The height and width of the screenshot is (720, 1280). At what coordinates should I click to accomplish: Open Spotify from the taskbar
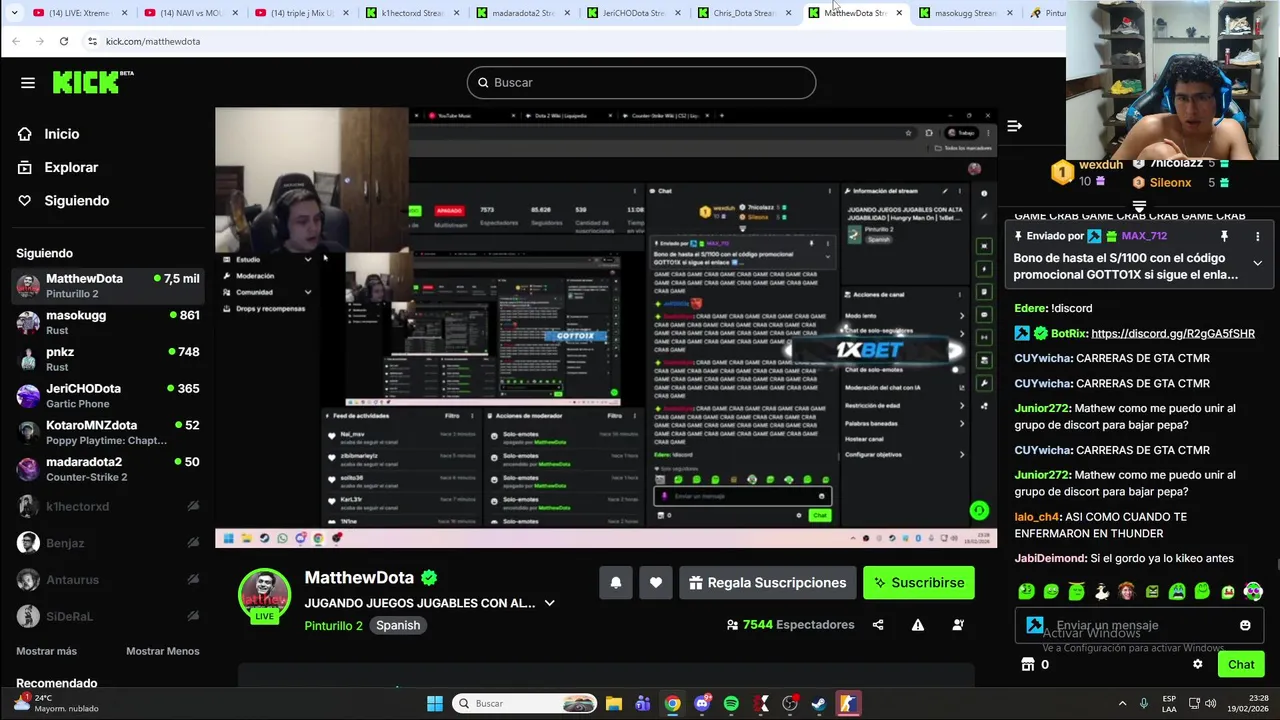coord(731,704)
